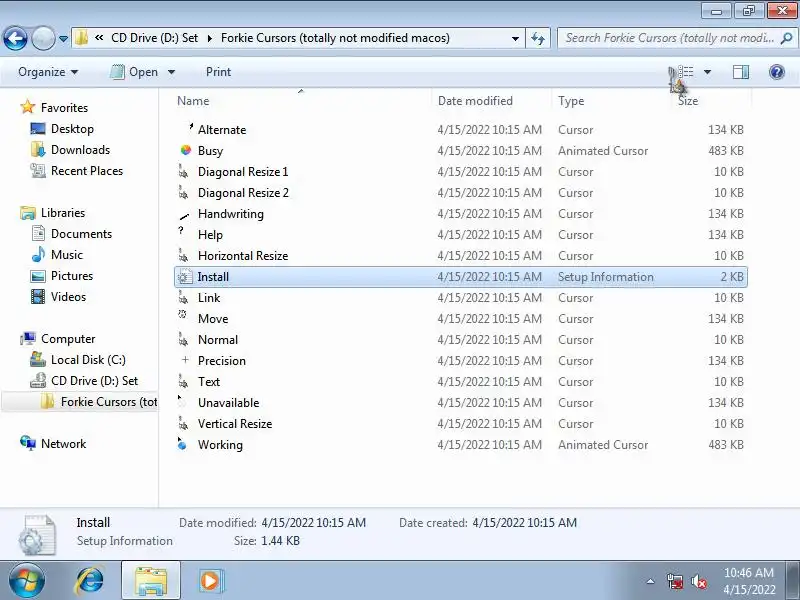Refresh the folder view

pos(538,38)
